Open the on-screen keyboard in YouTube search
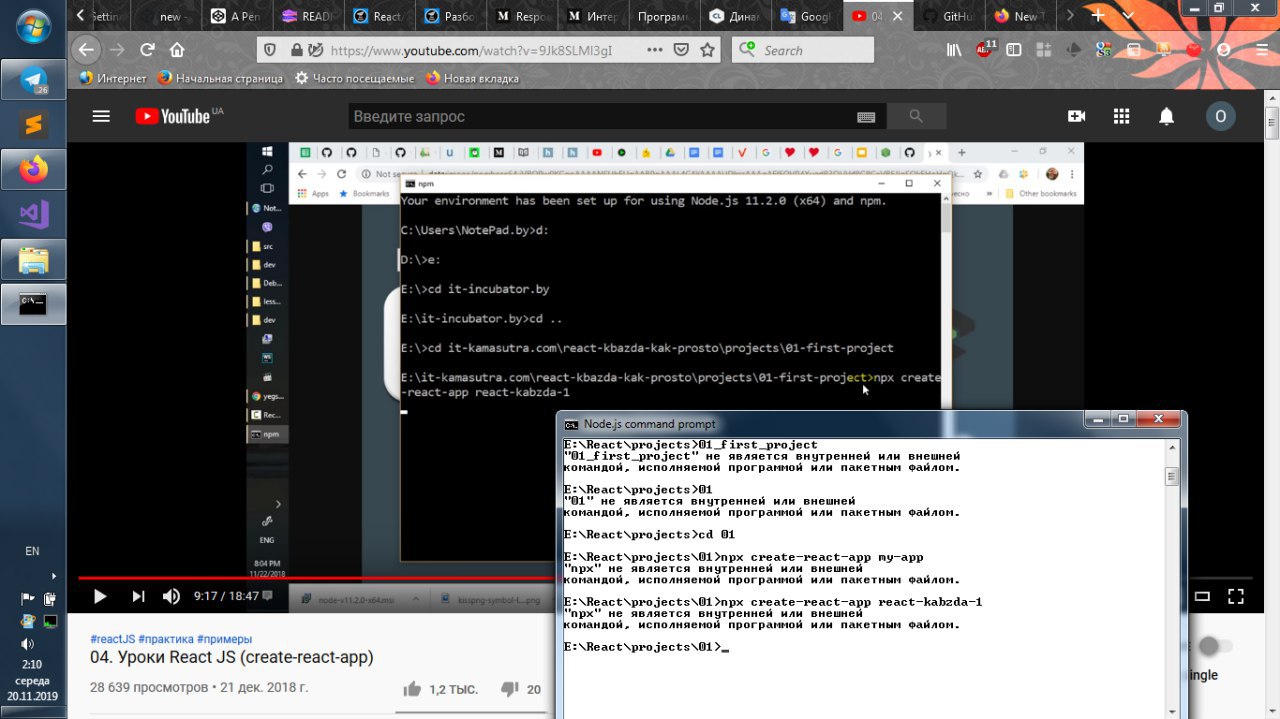The image size is (1280, 719). pyautogui.click(x=867, y=117)
